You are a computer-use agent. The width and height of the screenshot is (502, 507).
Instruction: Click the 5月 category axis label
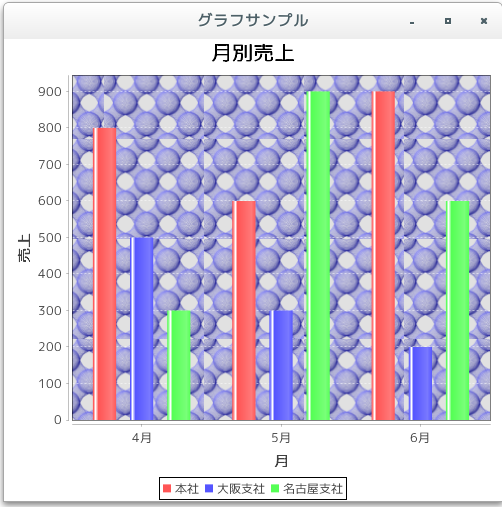pyautogui.click(x=281, y=438)
